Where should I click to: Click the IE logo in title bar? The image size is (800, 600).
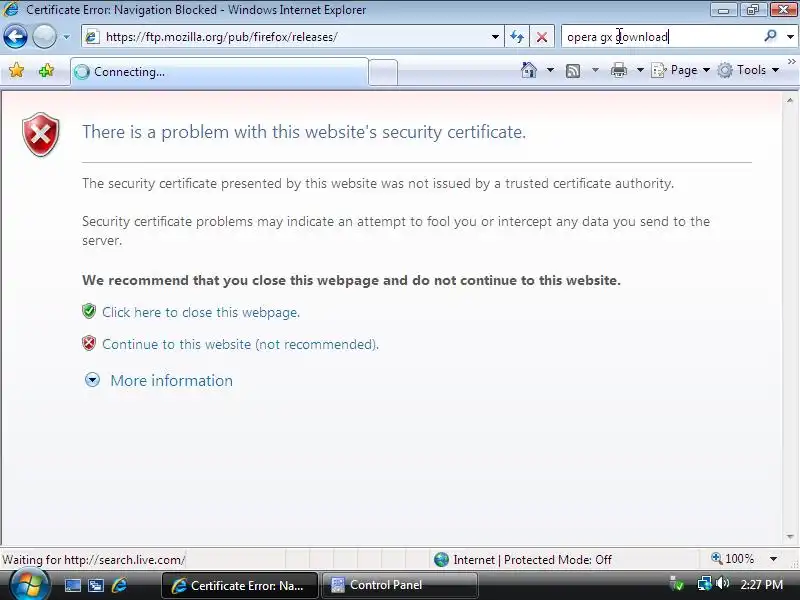[11, 9]
